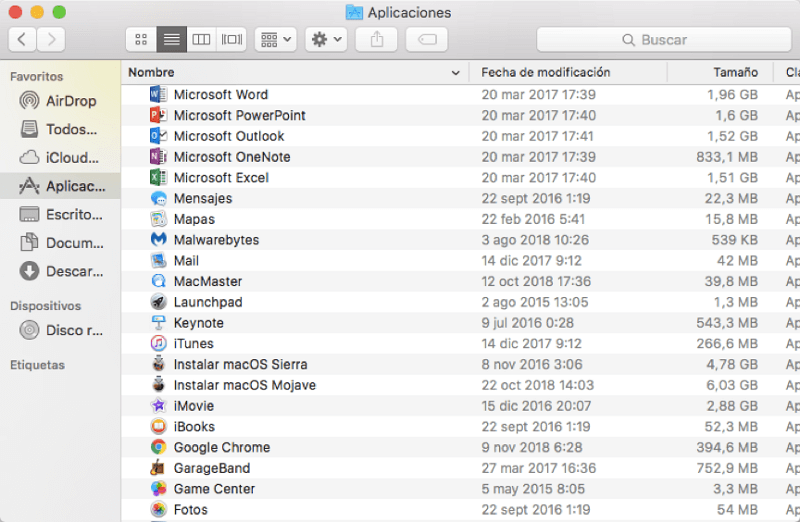The height and width of the screenshot is (522, 800).
Task: Select the Launchpad name text
Action: 208,302
